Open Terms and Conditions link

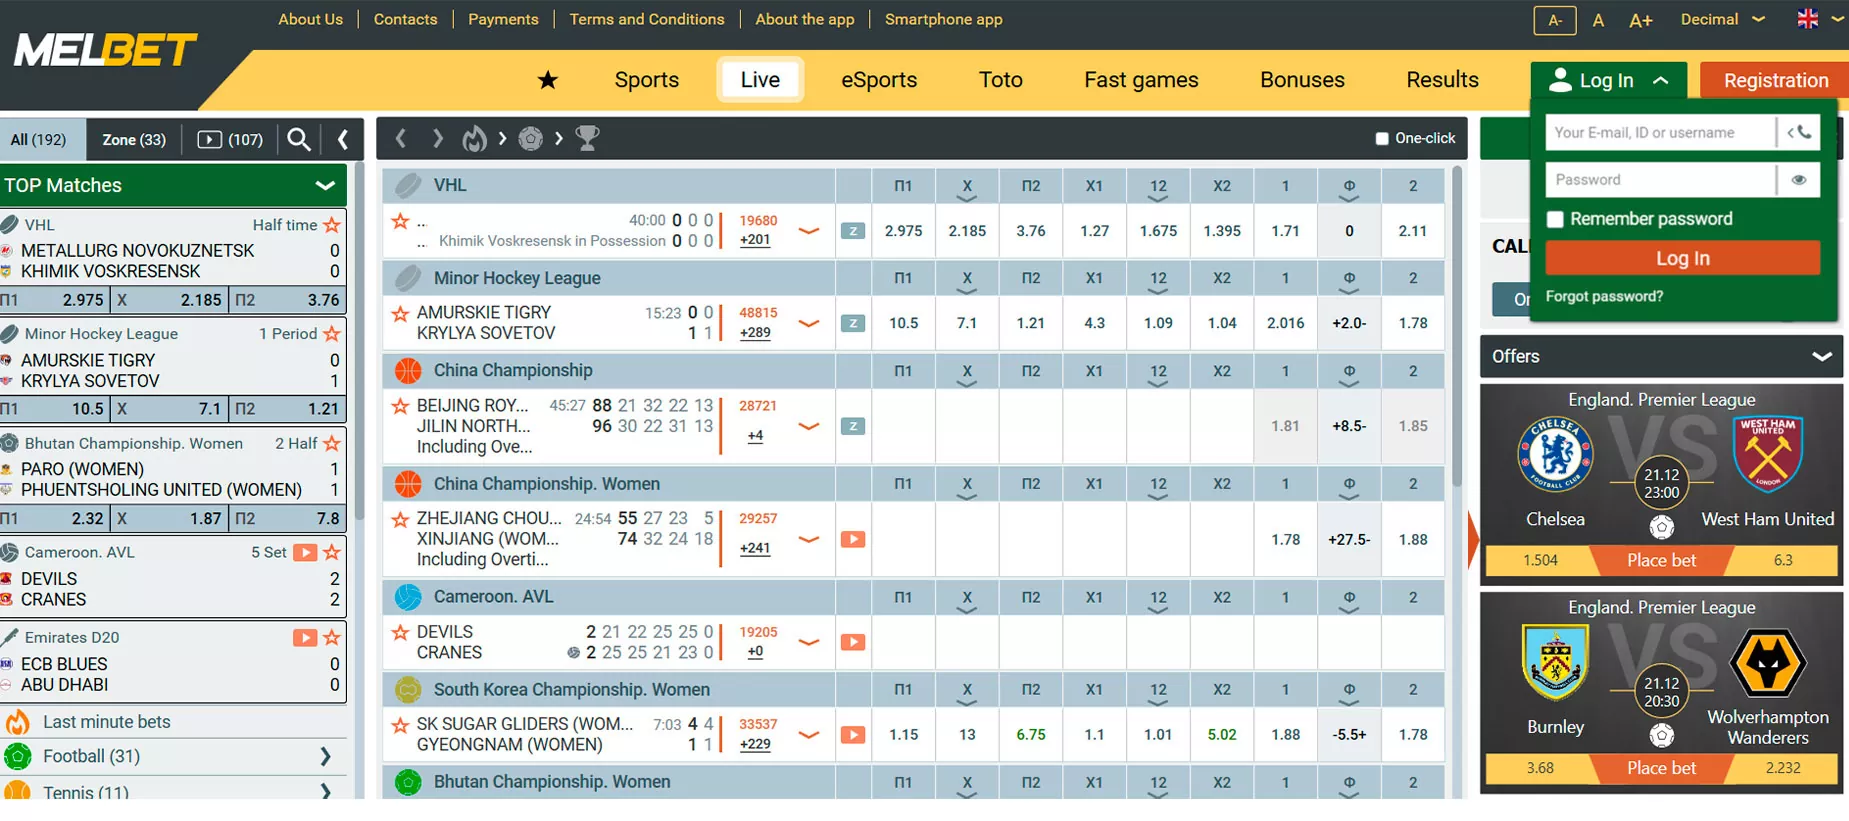pos(646,19)
